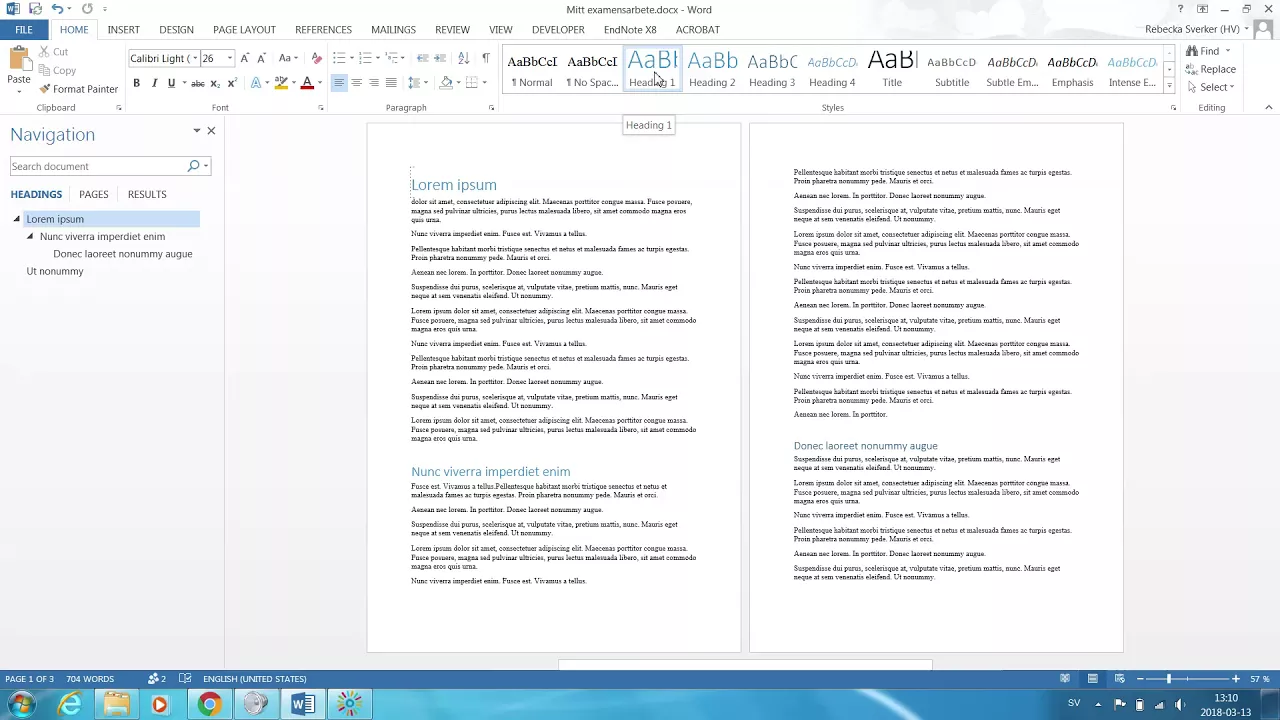Viewport: 1280px width, 720px height.
Task: Toggle Strikethrough formatting
Action: pyautogui.click(x=198, y=83)
